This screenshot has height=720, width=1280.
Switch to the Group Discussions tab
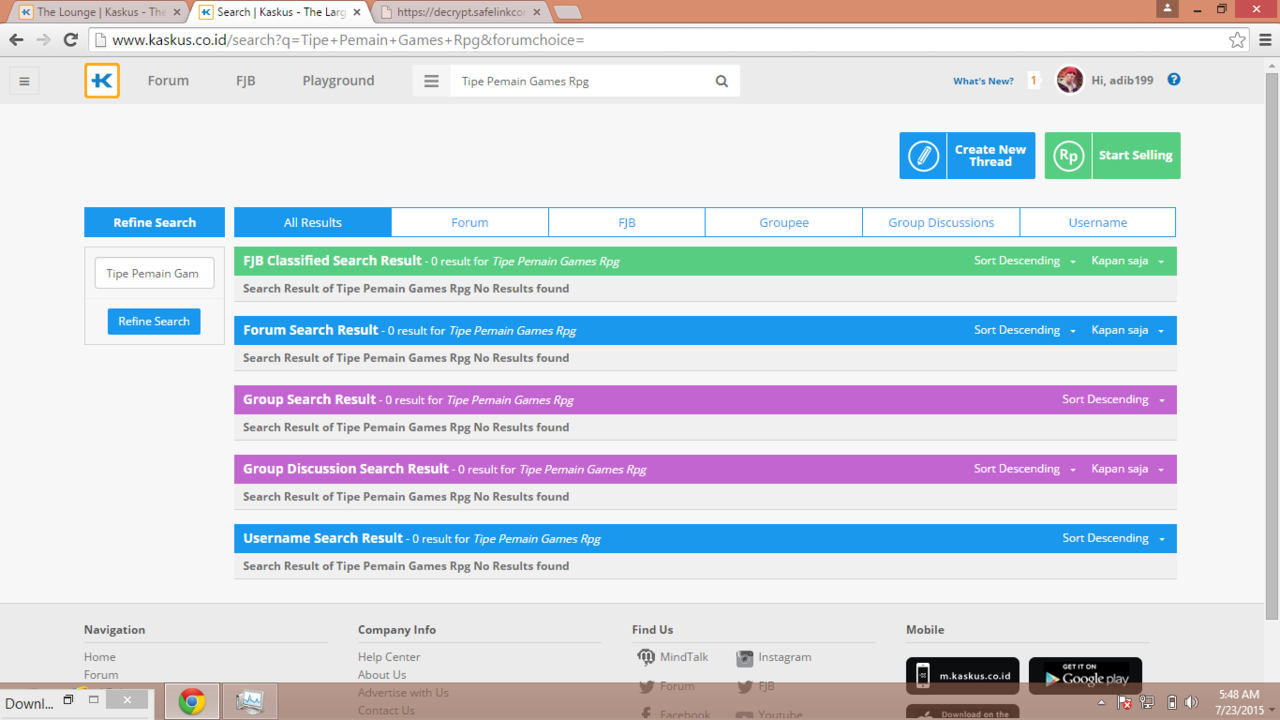pyautogui.click(x=941, y=222)
